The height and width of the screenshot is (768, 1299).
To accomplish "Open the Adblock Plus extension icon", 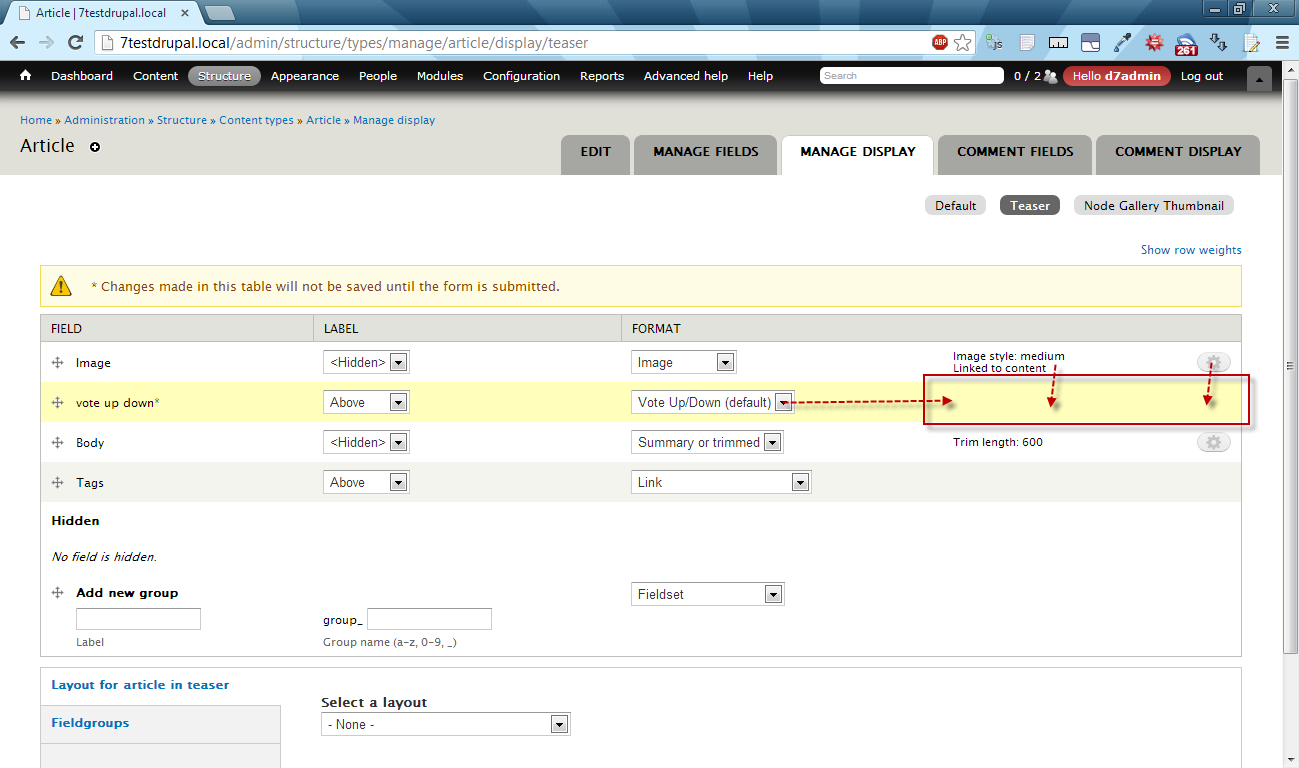I will [x=940, y=43].
